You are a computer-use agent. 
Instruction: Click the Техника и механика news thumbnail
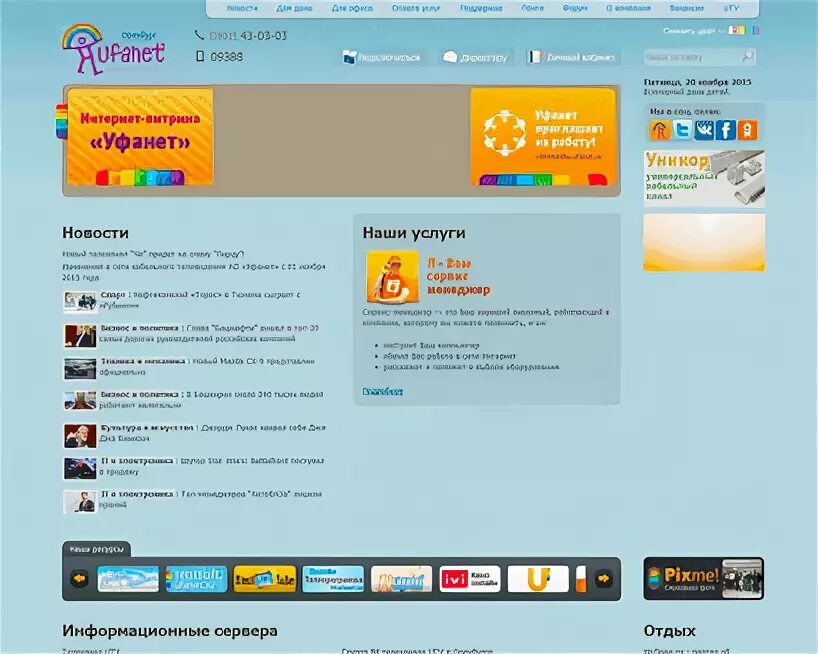click(80, 369)
